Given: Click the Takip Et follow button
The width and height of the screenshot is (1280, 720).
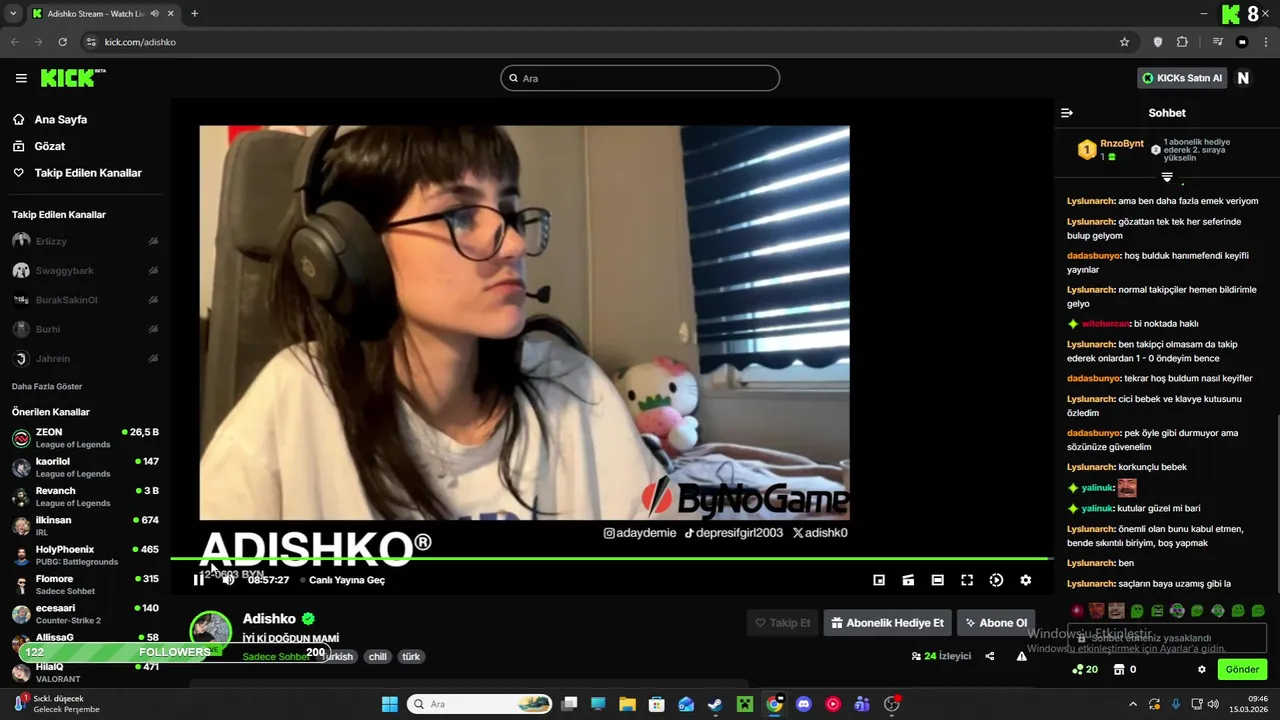Looking at the screenshot, I should [x=783, y=623].
